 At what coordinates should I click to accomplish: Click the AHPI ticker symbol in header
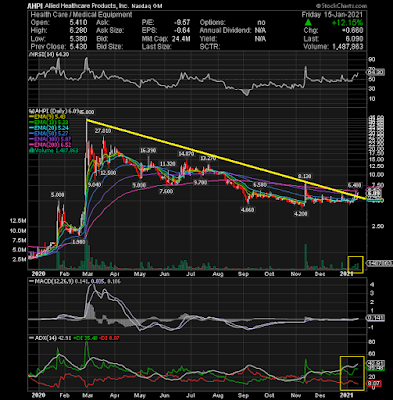tap(34, 6)
